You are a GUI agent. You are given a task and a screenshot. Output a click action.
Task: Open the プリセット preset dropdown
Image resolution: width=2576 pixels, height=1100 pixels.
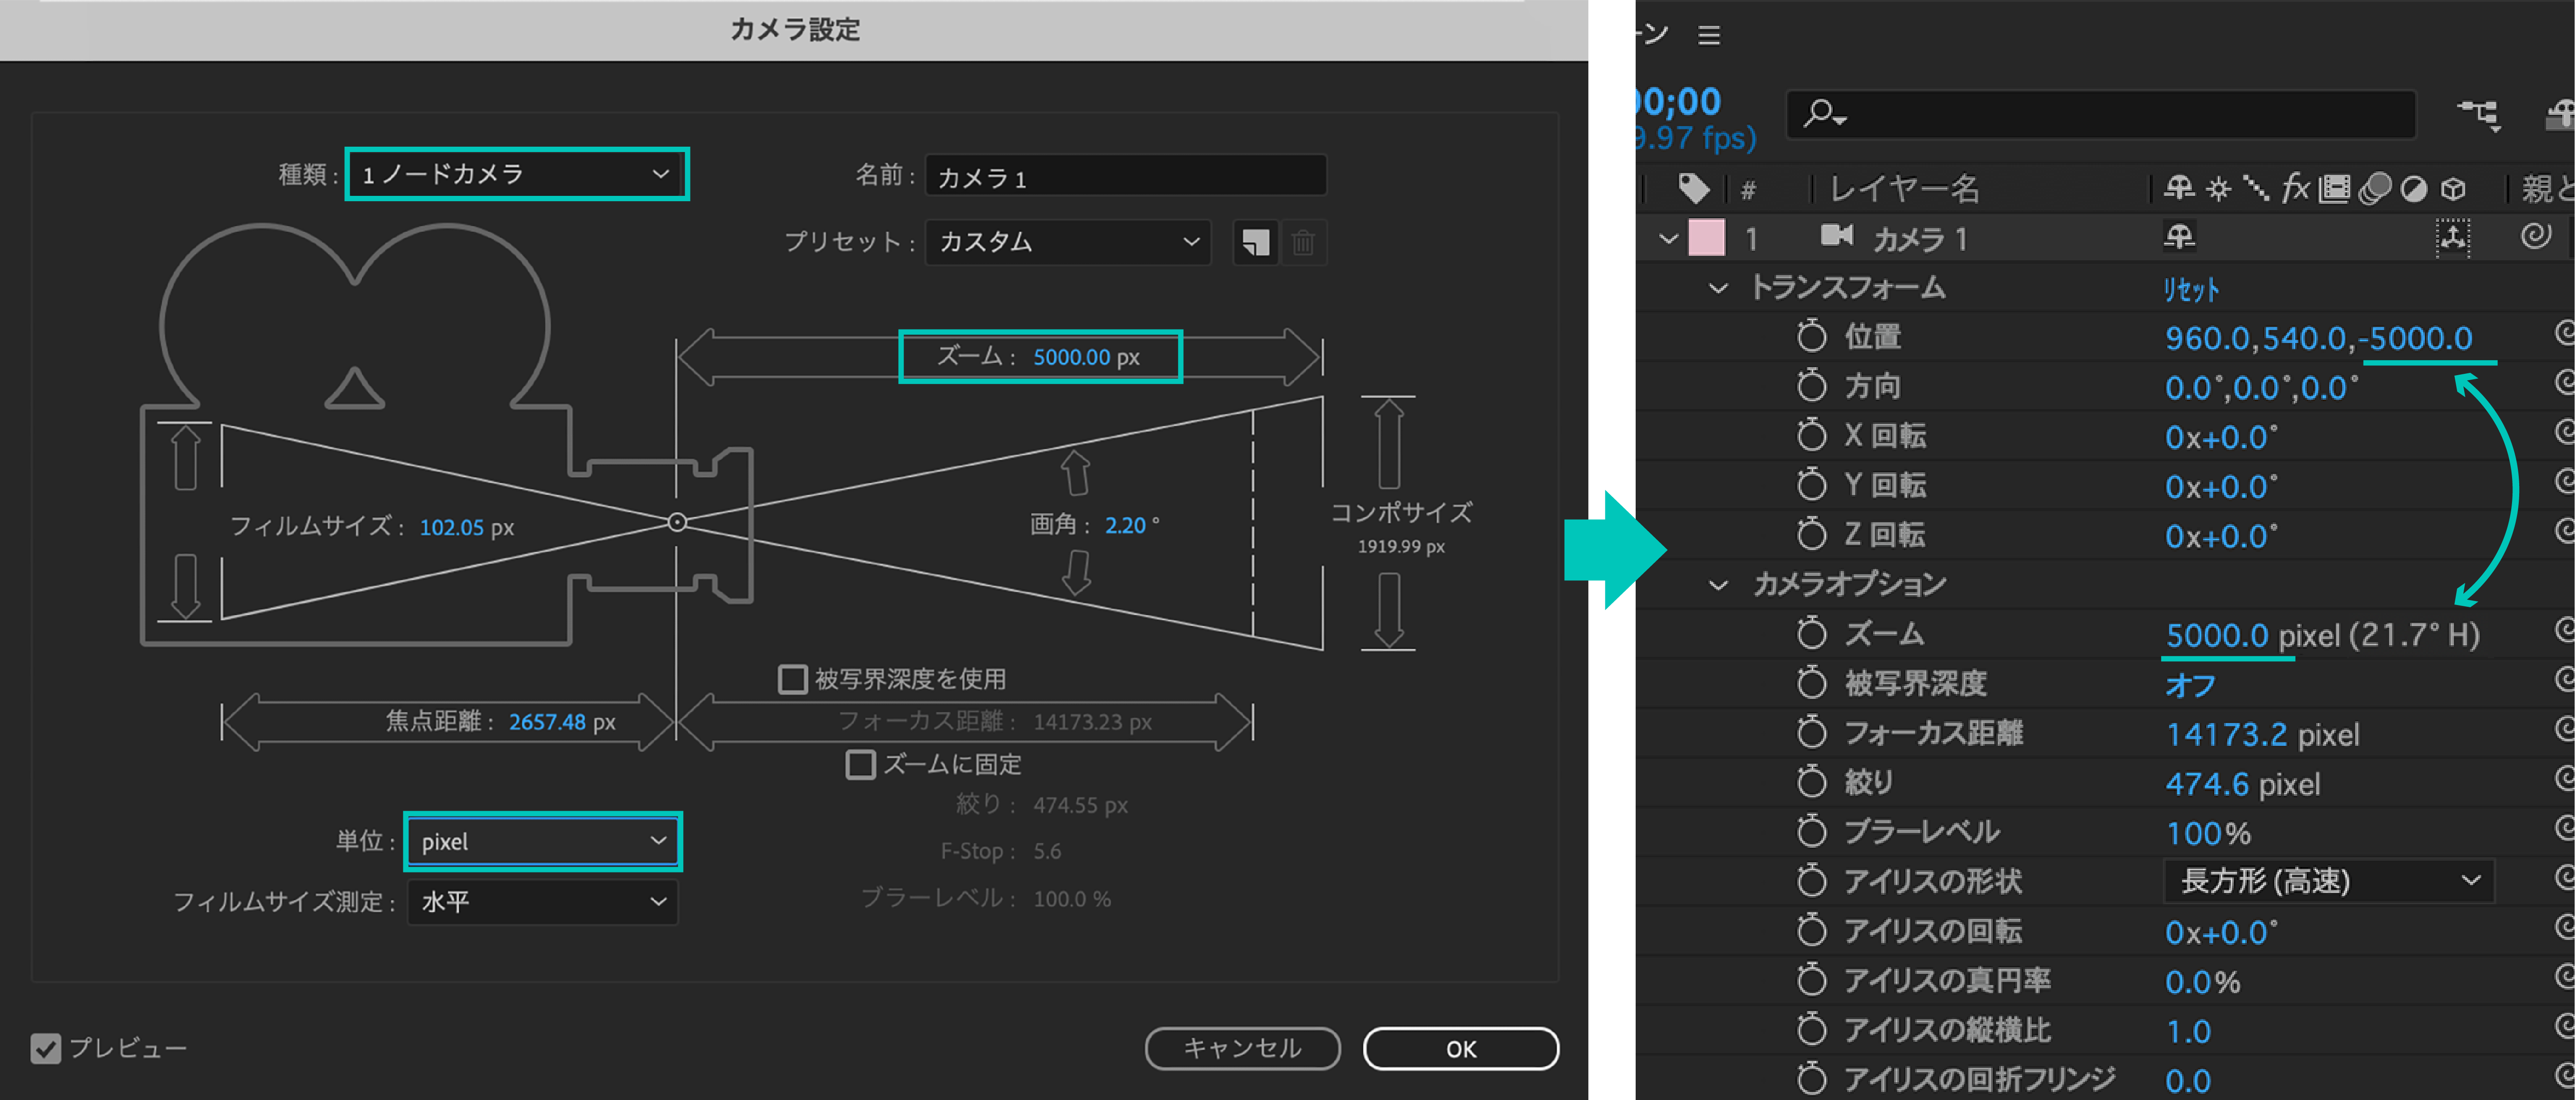coord(1068,242)
